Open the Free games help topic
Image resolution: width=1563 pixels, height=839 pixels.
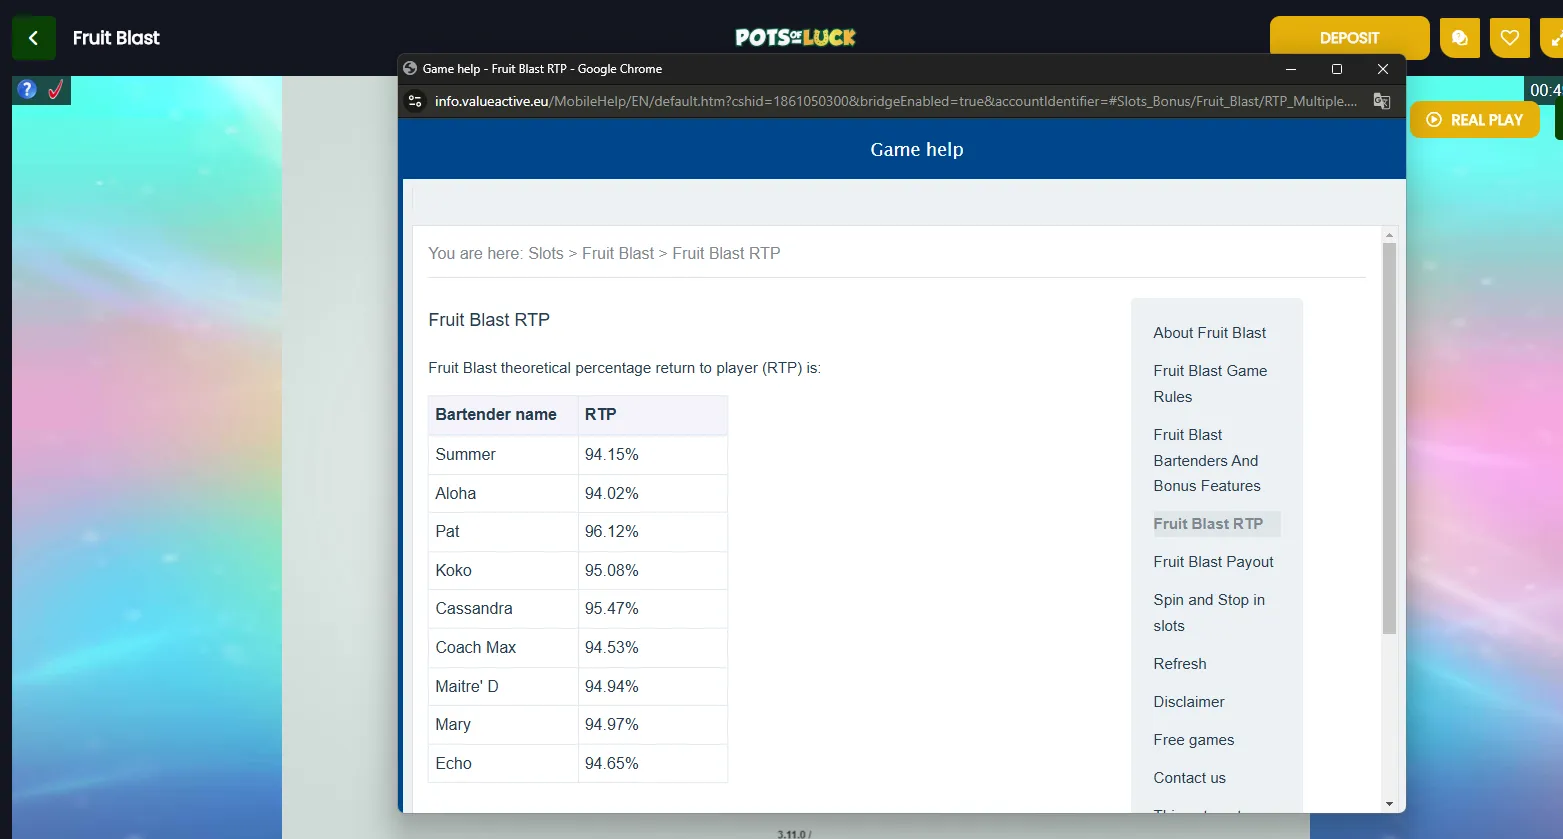(1193, 740)
